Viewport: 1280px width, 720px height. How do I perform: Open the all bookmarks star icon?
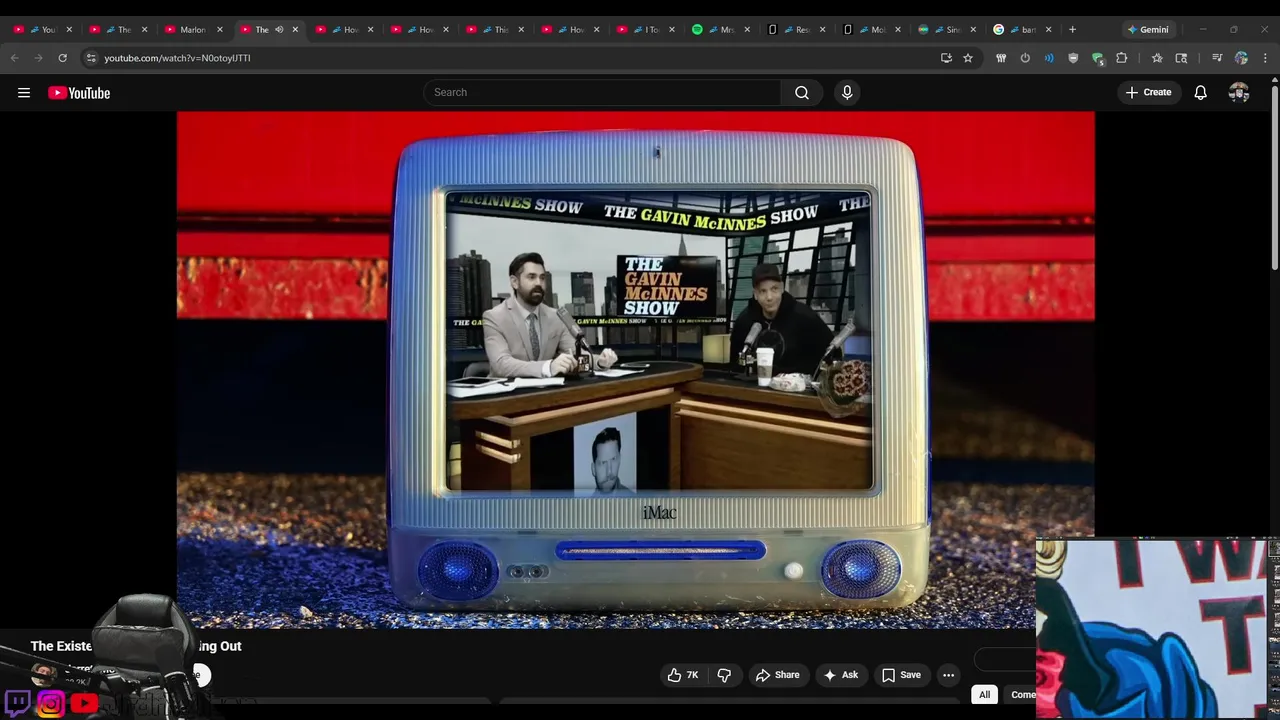[1157, 58]
